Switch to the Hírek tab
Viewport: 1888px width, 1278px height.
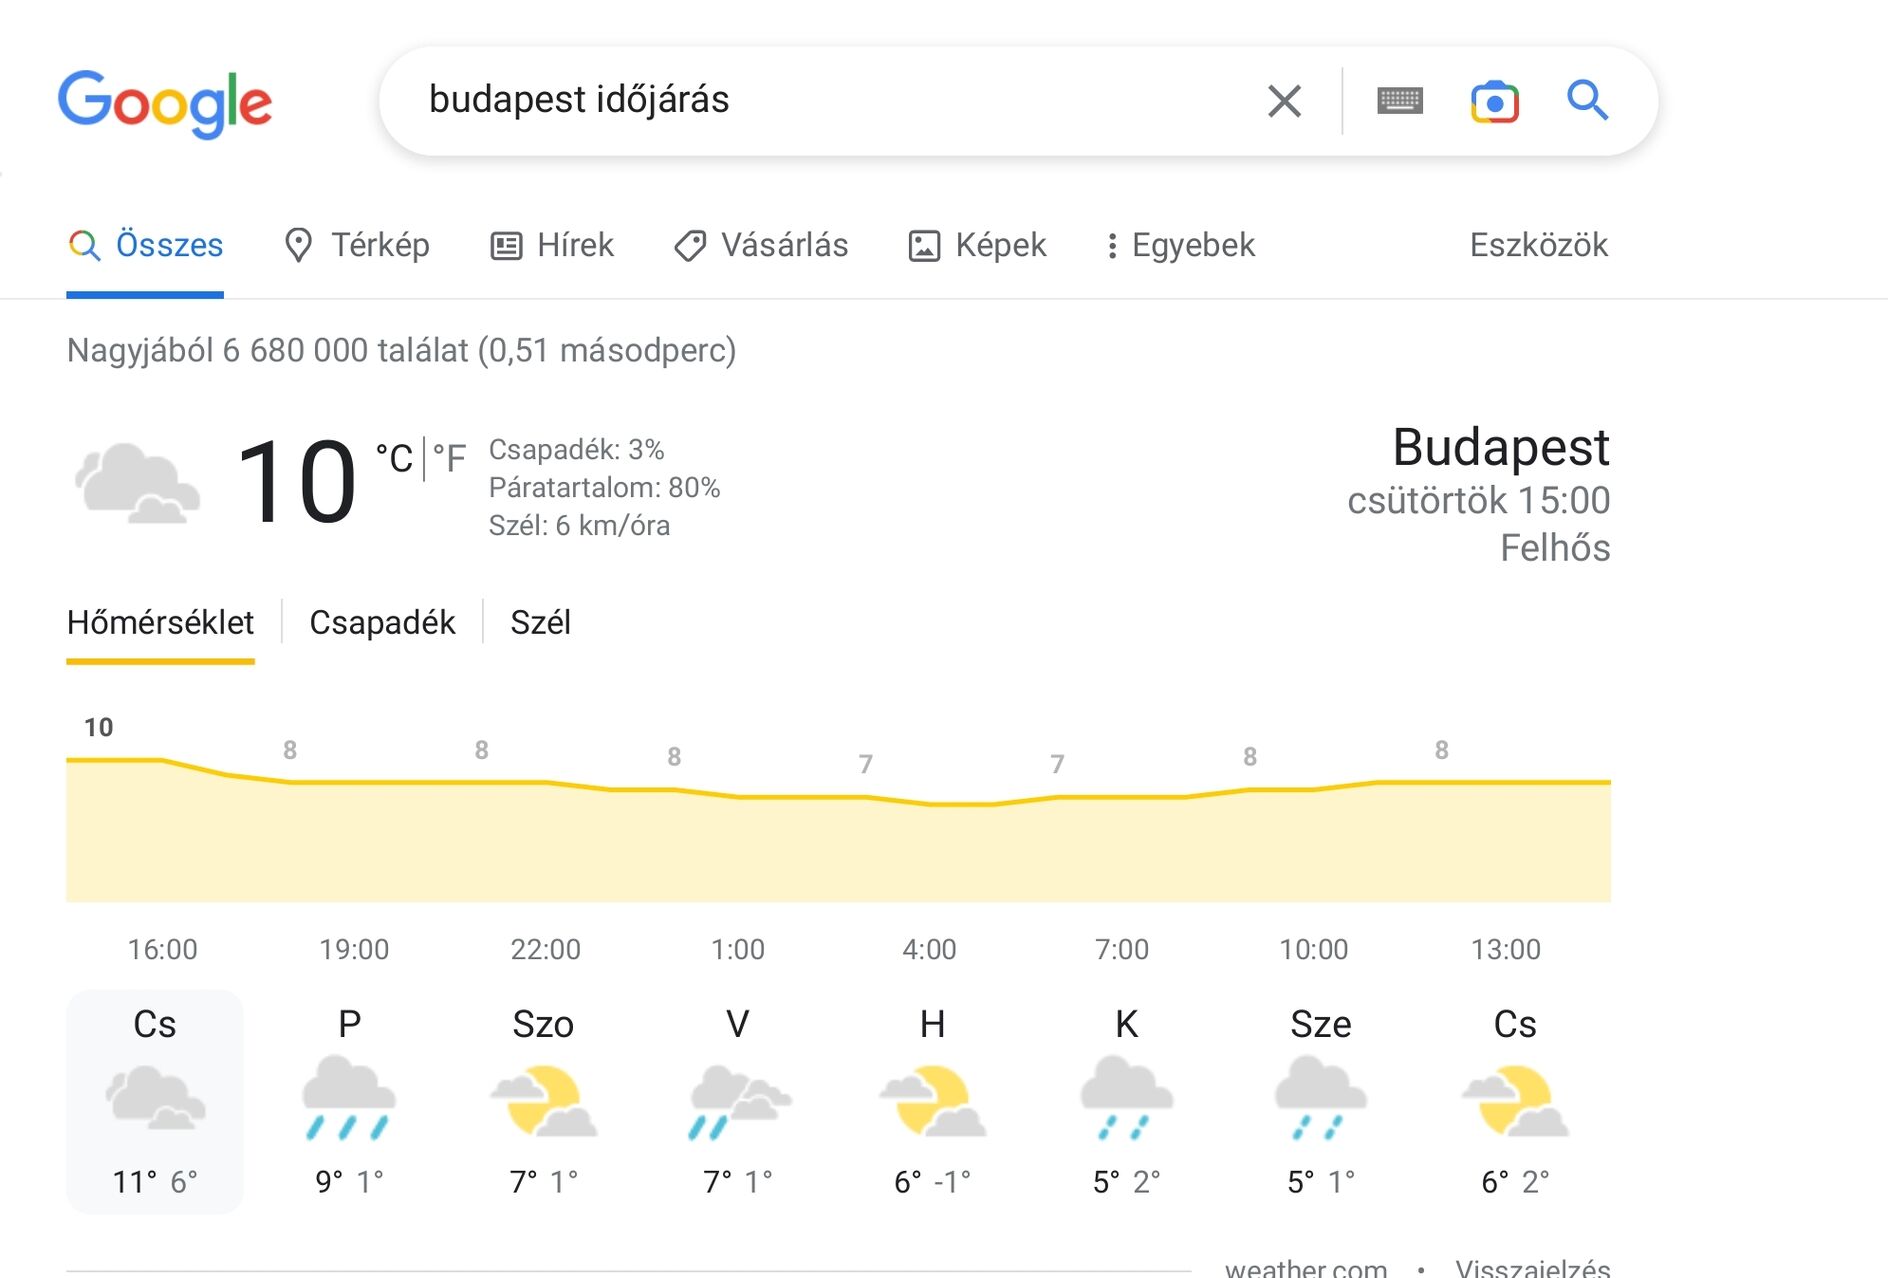552,245
